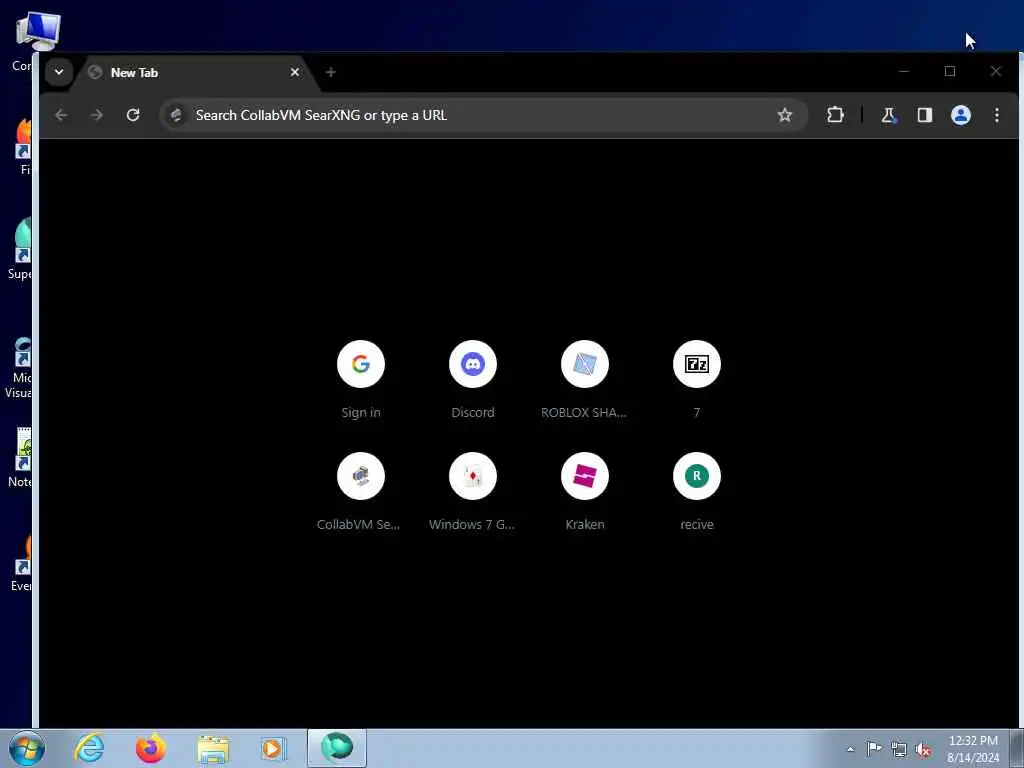Image resolution: width=1024 pixels, height=768 pixels.
Task: Open the network tray icon
Action: (x=899, y=749)
